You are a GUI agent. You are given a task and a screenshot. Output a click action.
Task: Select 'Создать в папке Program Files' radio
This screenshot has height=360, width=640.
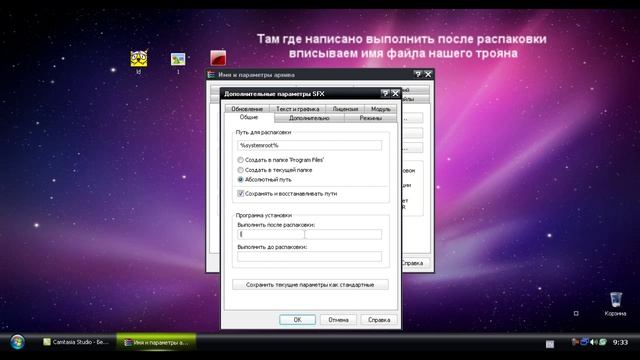(x=240, y=160)
